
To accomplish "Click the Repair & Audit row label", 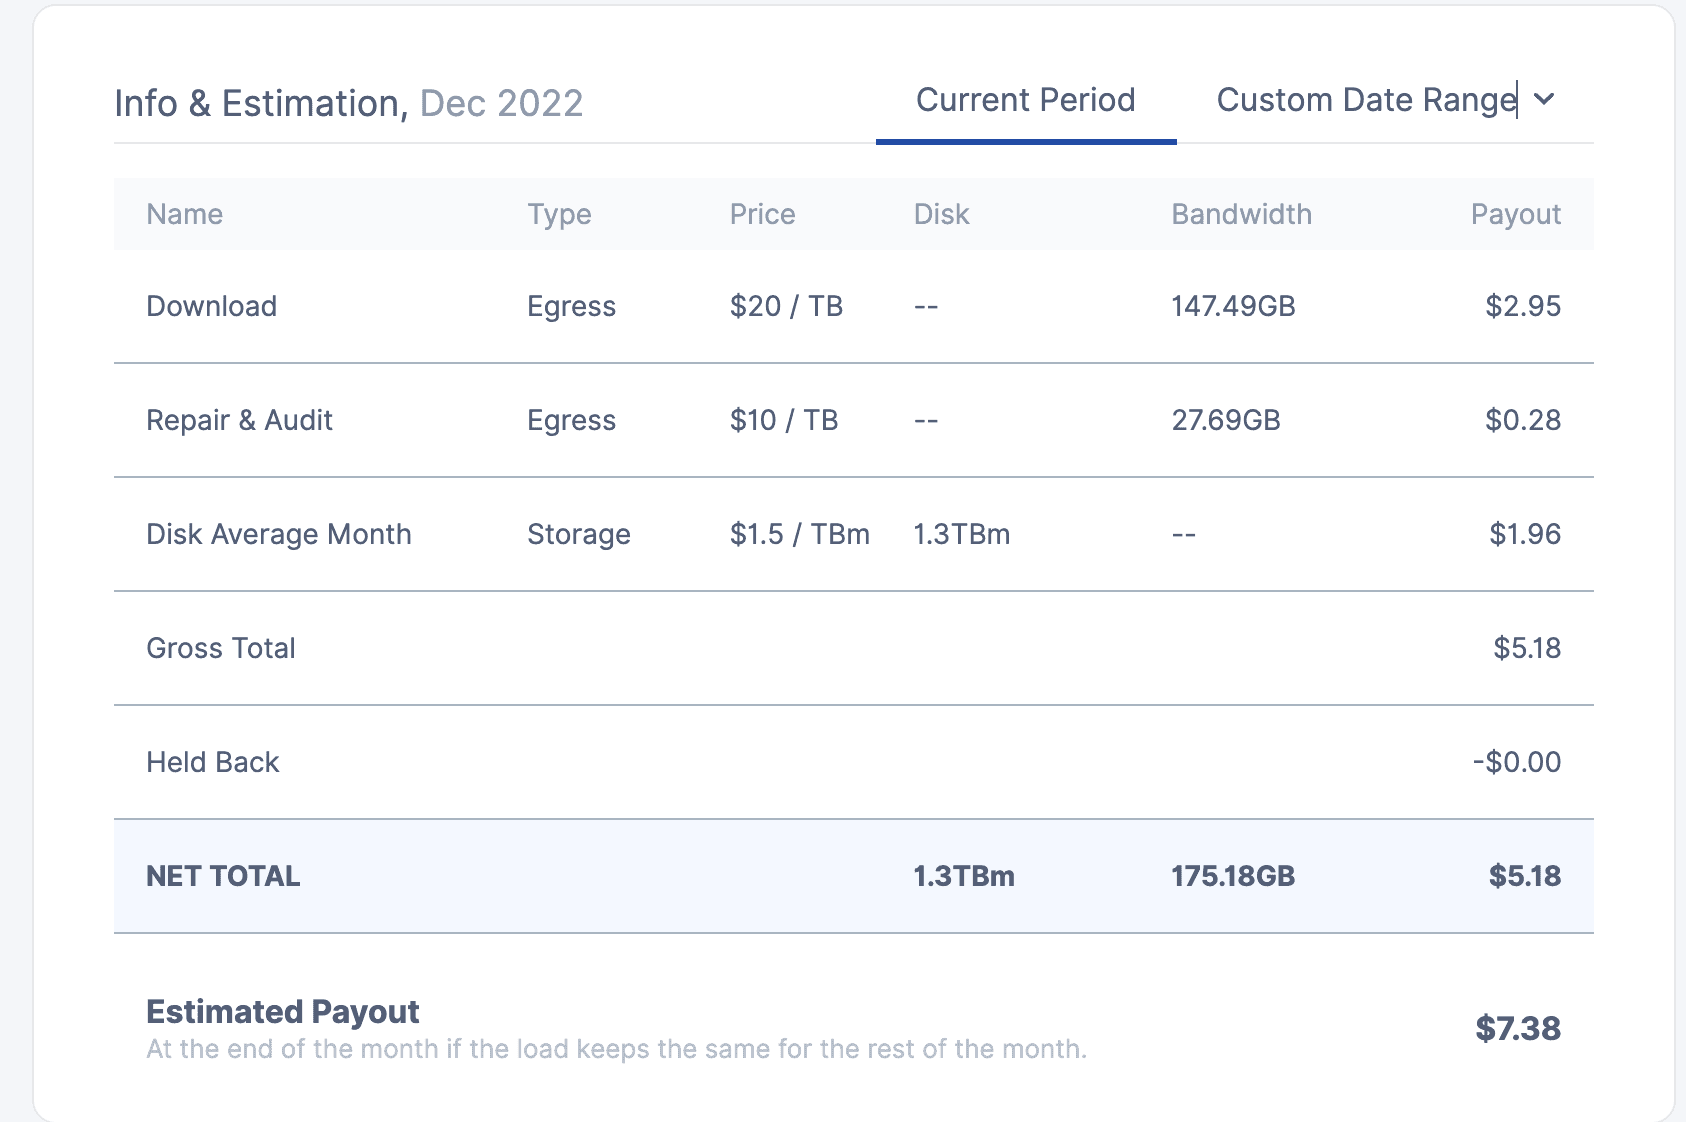I will tap(239, 420).
